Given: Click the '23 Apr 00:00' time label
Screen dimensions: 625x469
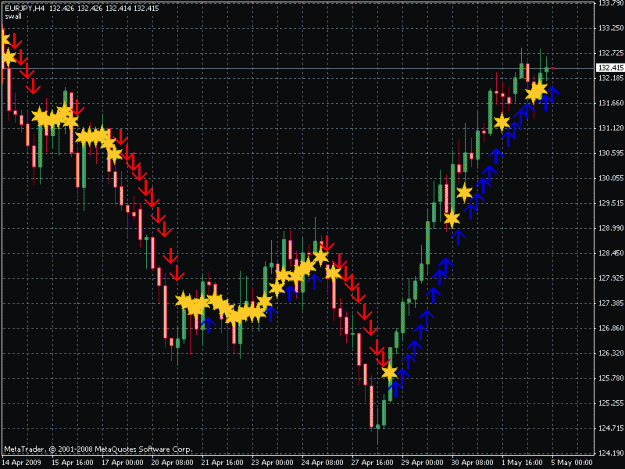Looking at the screenshot, I should pos(272,463).
